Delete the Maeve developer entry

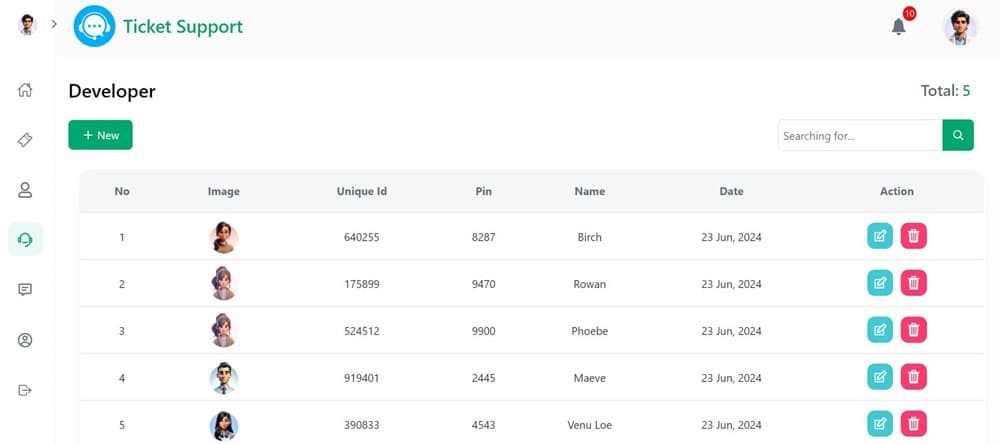[913, 377]
